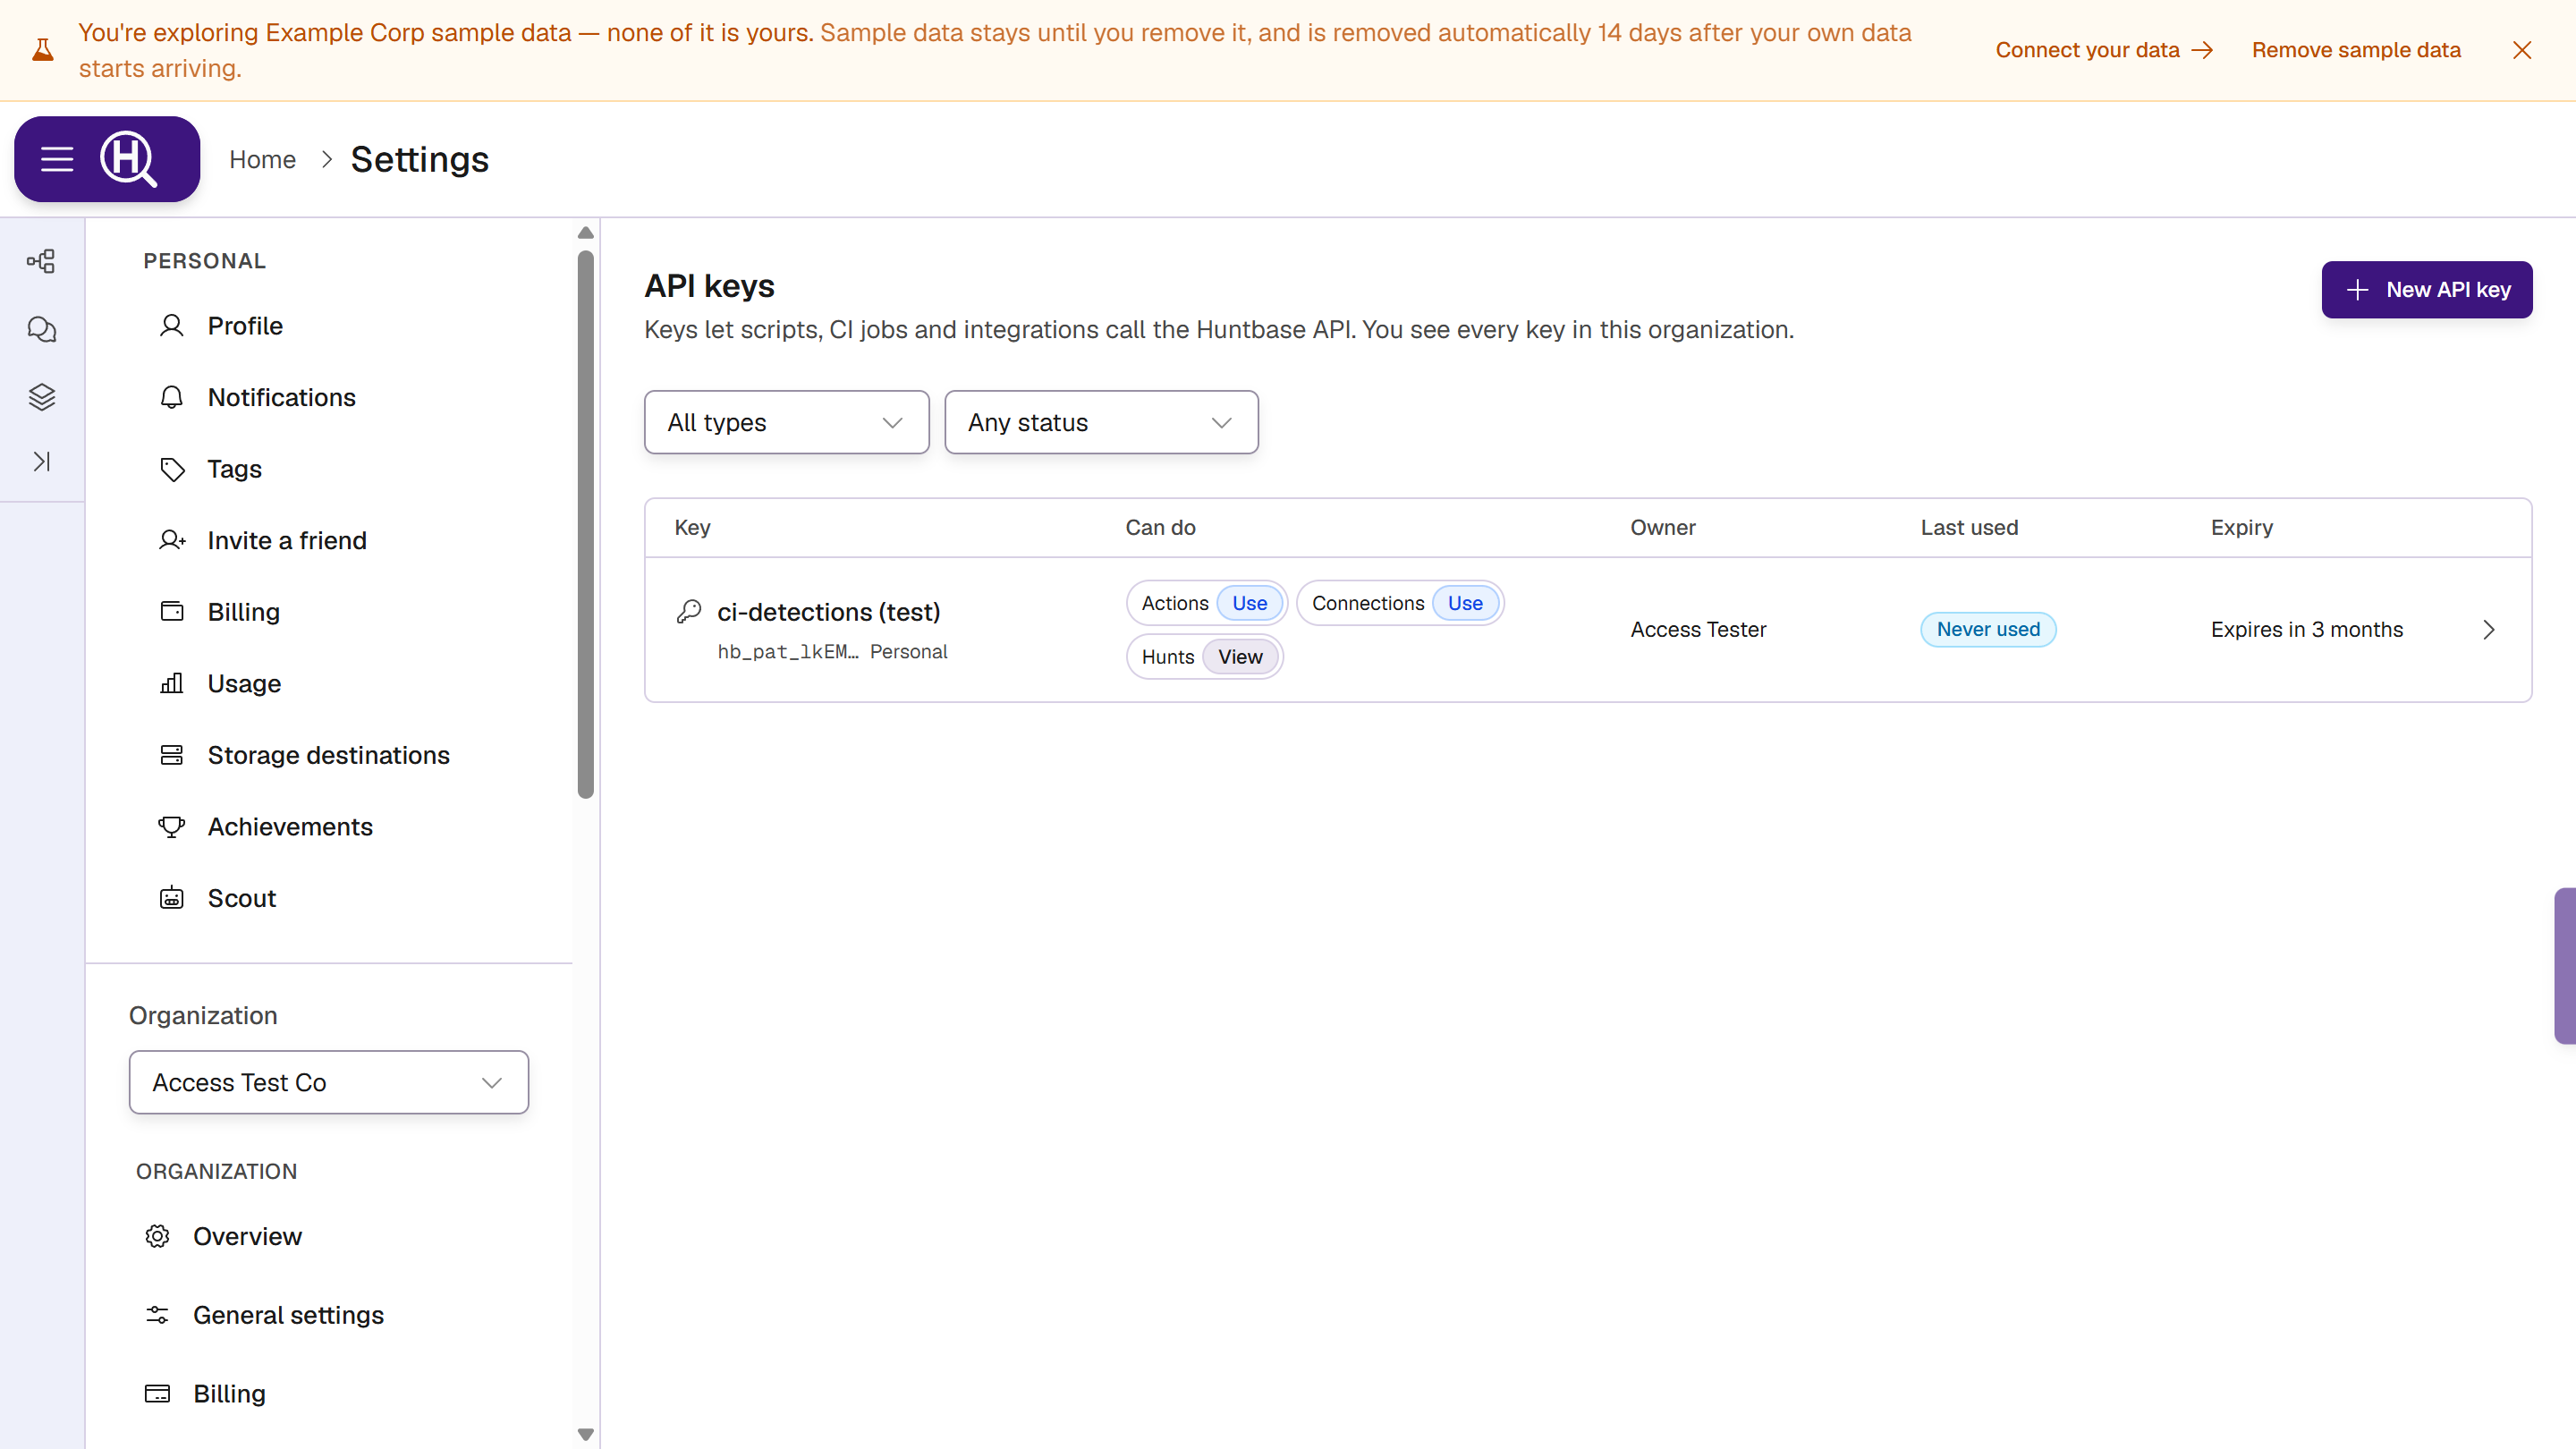Click the Storage destinations server icon
The image size is (2576, 1449).
tap(172, 755)
